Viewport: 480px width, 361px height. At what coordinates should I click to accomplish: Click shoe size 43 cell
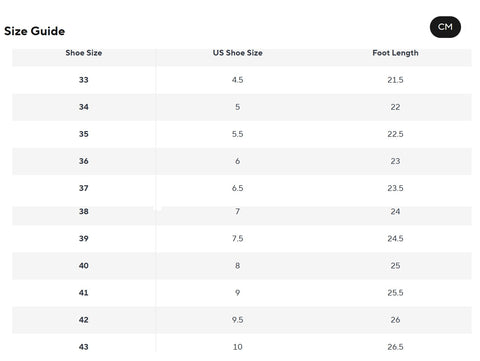pyautogui.click(x=84, y=347)
